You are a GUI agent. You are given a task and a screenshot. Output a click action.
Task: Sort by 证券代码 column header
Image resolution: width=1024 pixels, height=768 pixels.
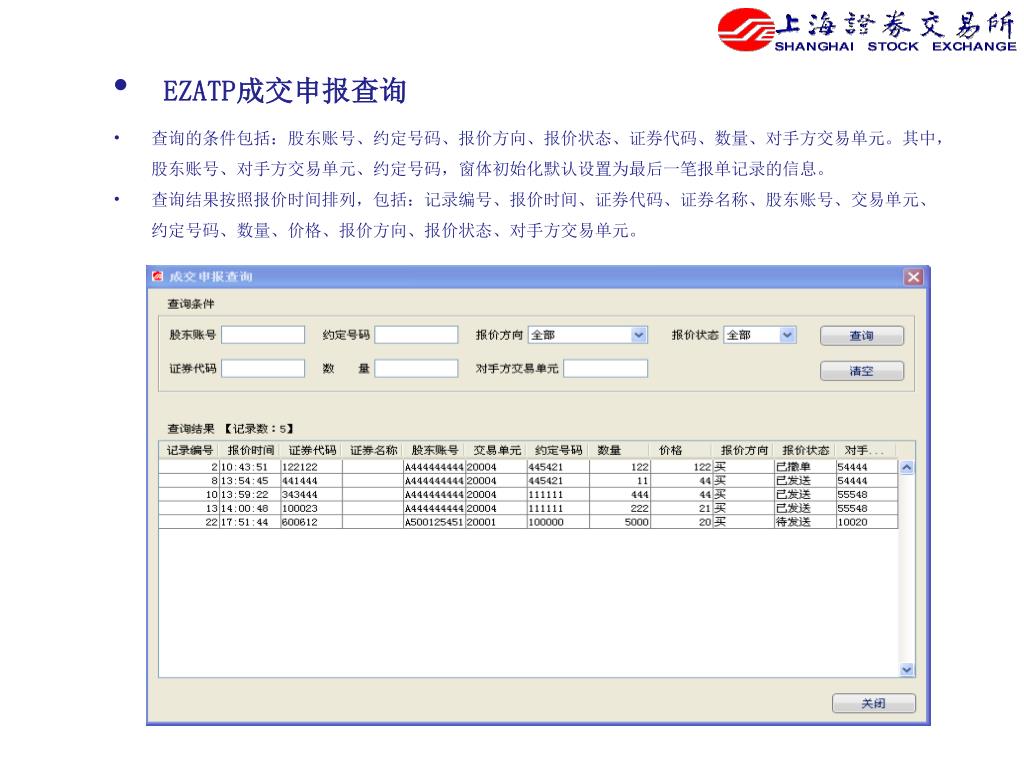pos(312,451)
